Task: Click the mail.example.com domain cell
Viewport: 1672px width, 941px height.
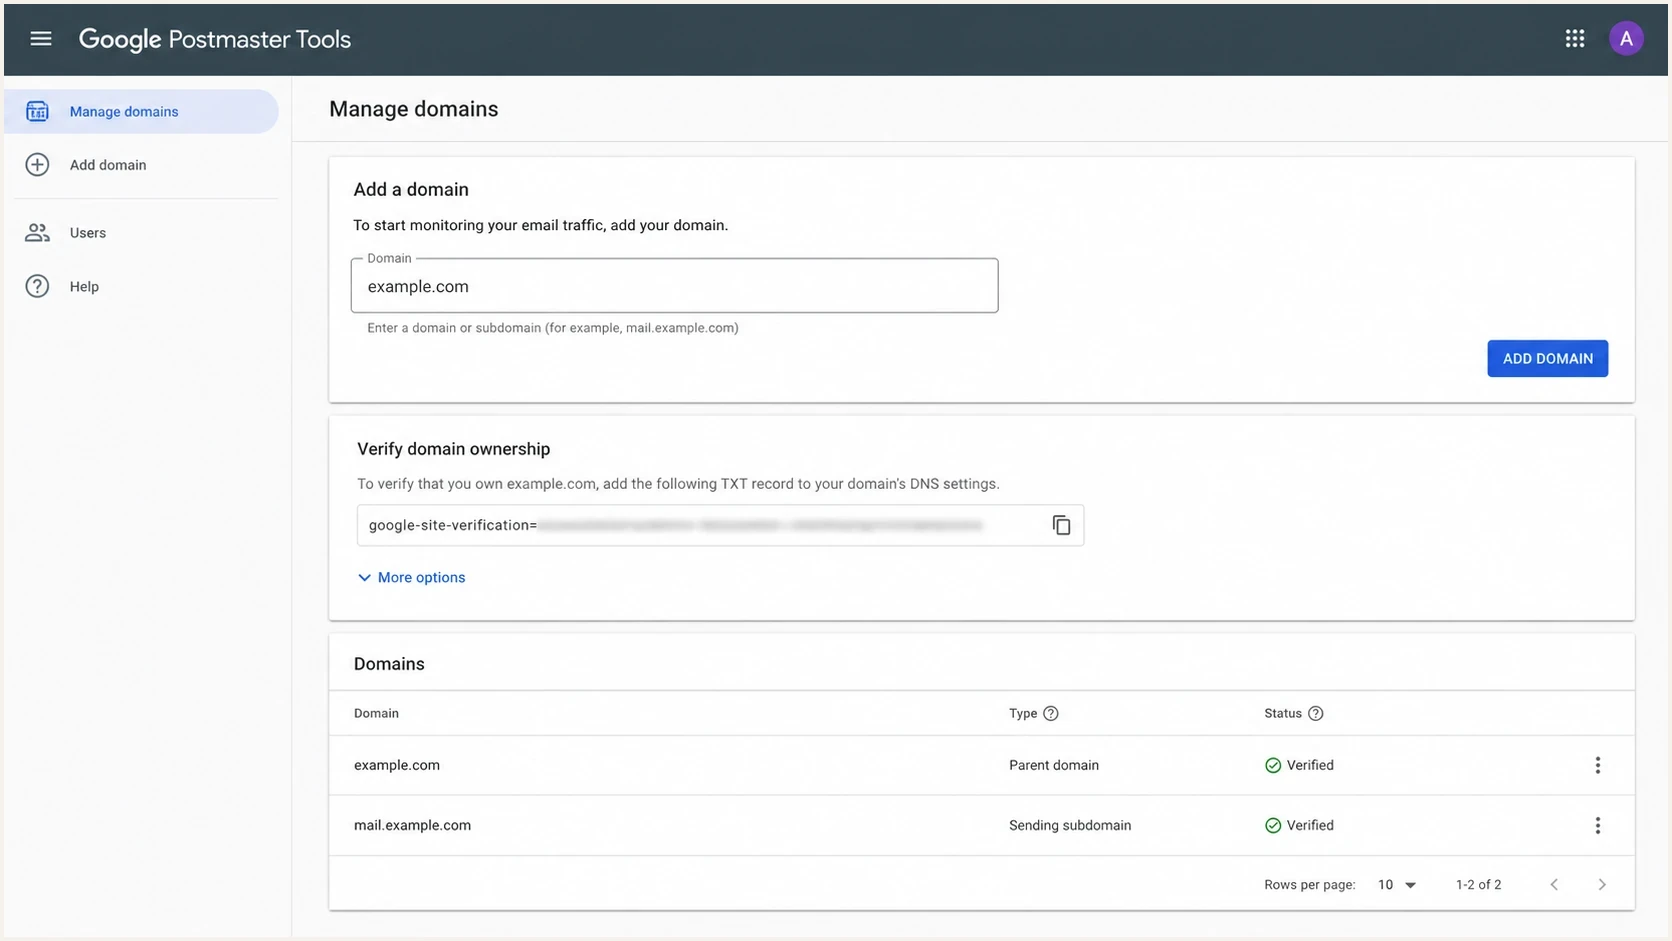Action: click(412, 825)
